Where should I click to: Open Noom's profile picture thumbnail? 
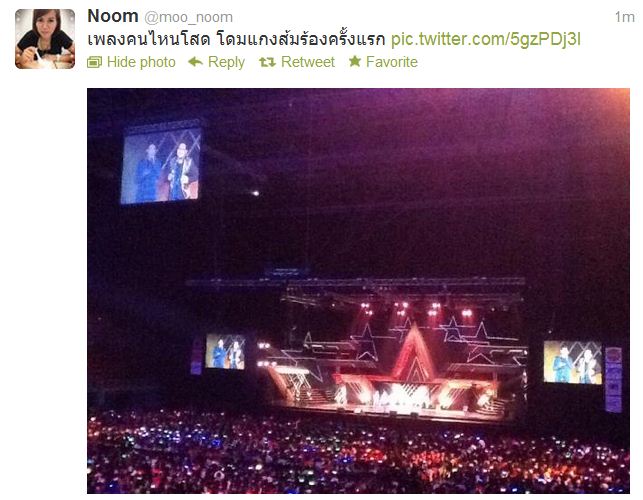[x=45, y=39]
